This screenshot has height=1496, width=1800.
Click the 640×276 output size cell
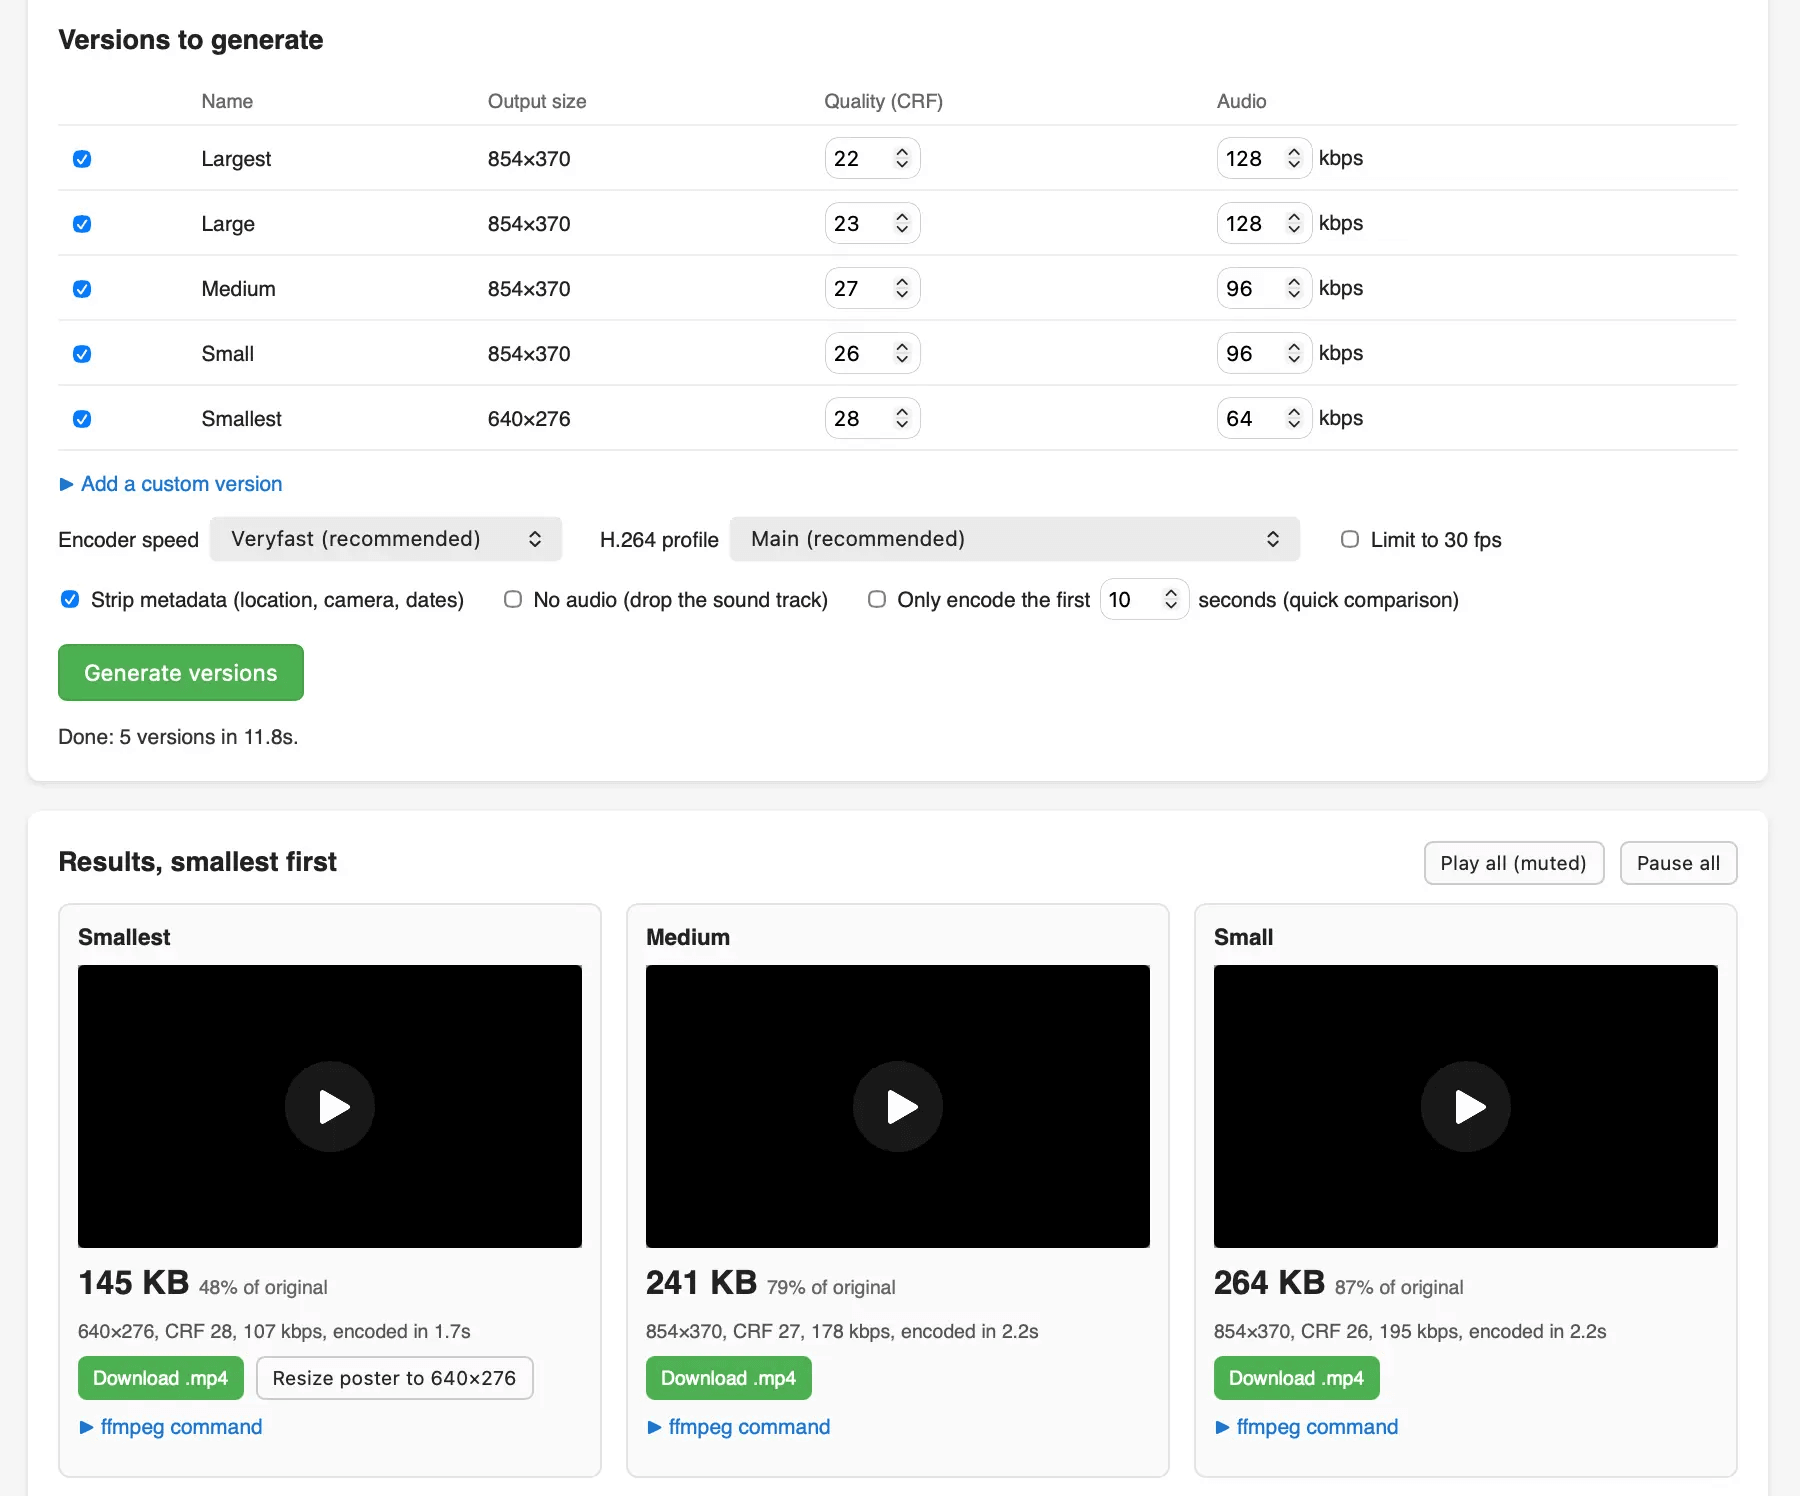tap(529, 419)
